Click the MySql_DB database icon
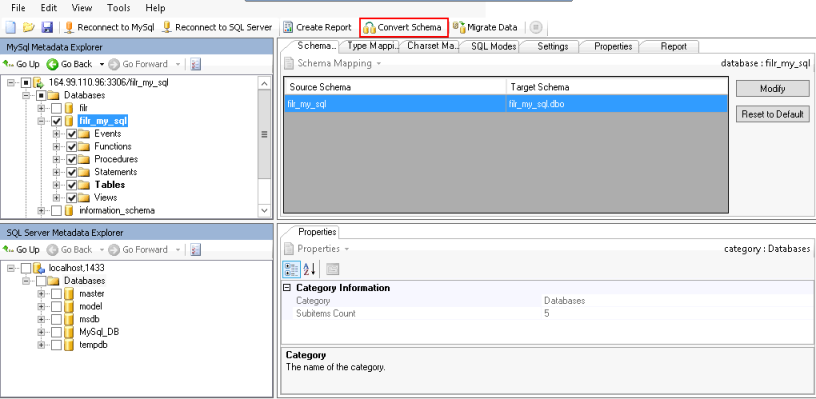 point(69,332)
